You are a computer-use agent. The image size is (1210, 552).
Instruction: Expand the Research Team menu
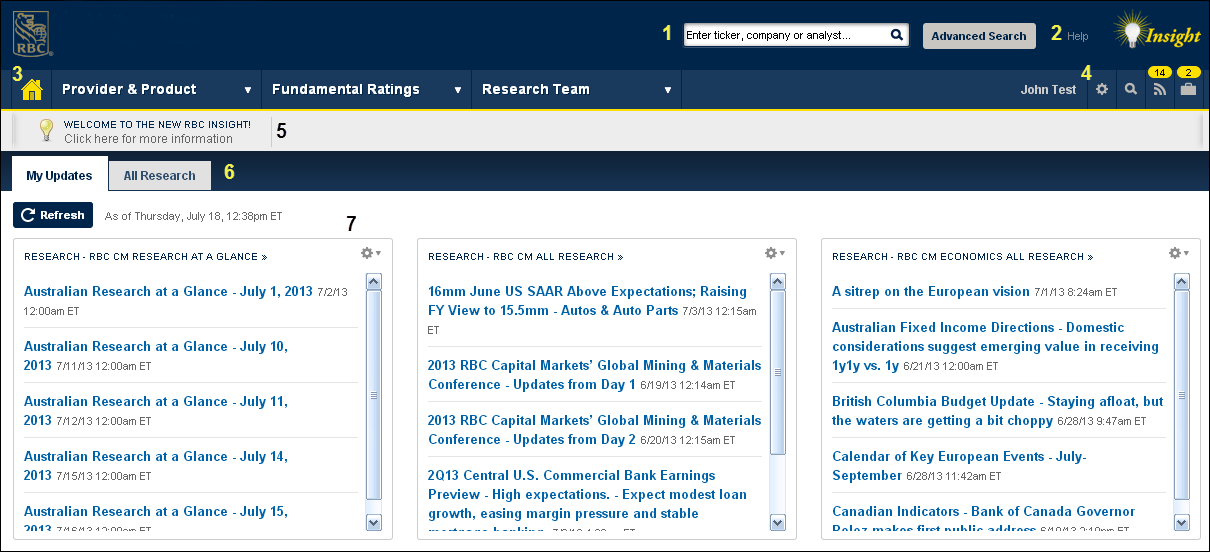577,89
